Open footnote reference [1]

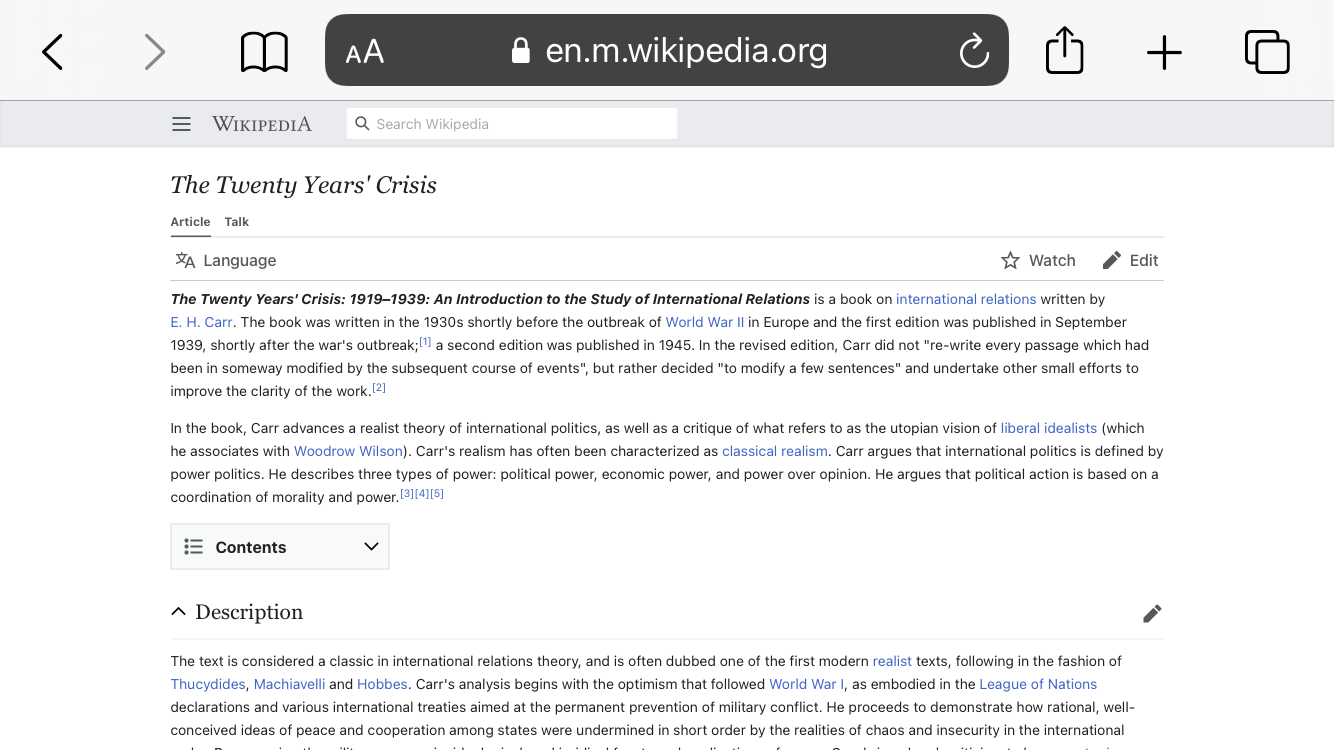[x=425, y=342]
